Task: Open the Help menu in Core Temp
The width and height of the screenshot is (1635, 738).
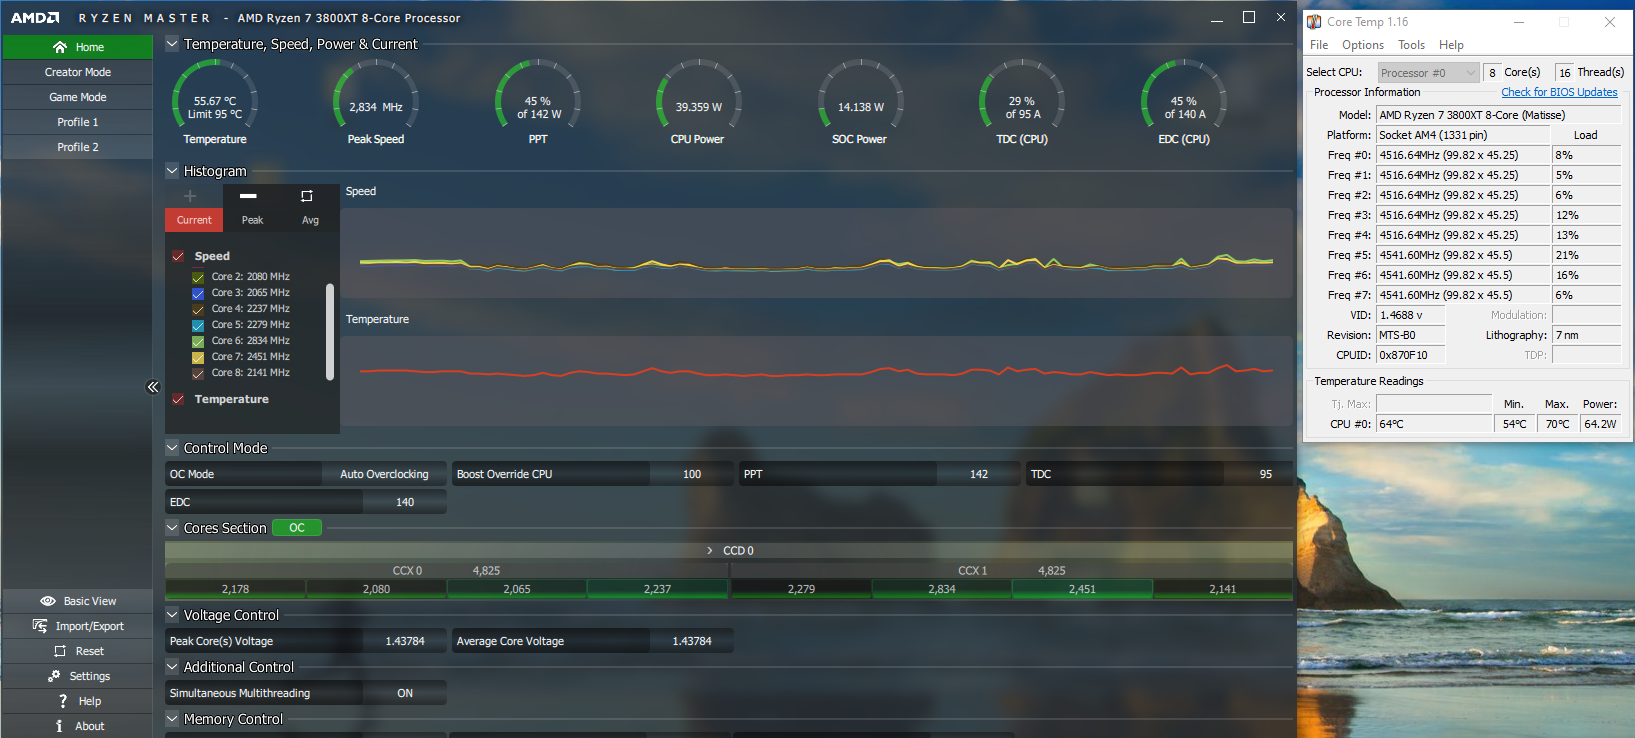Action: [x=1451, y=45]
